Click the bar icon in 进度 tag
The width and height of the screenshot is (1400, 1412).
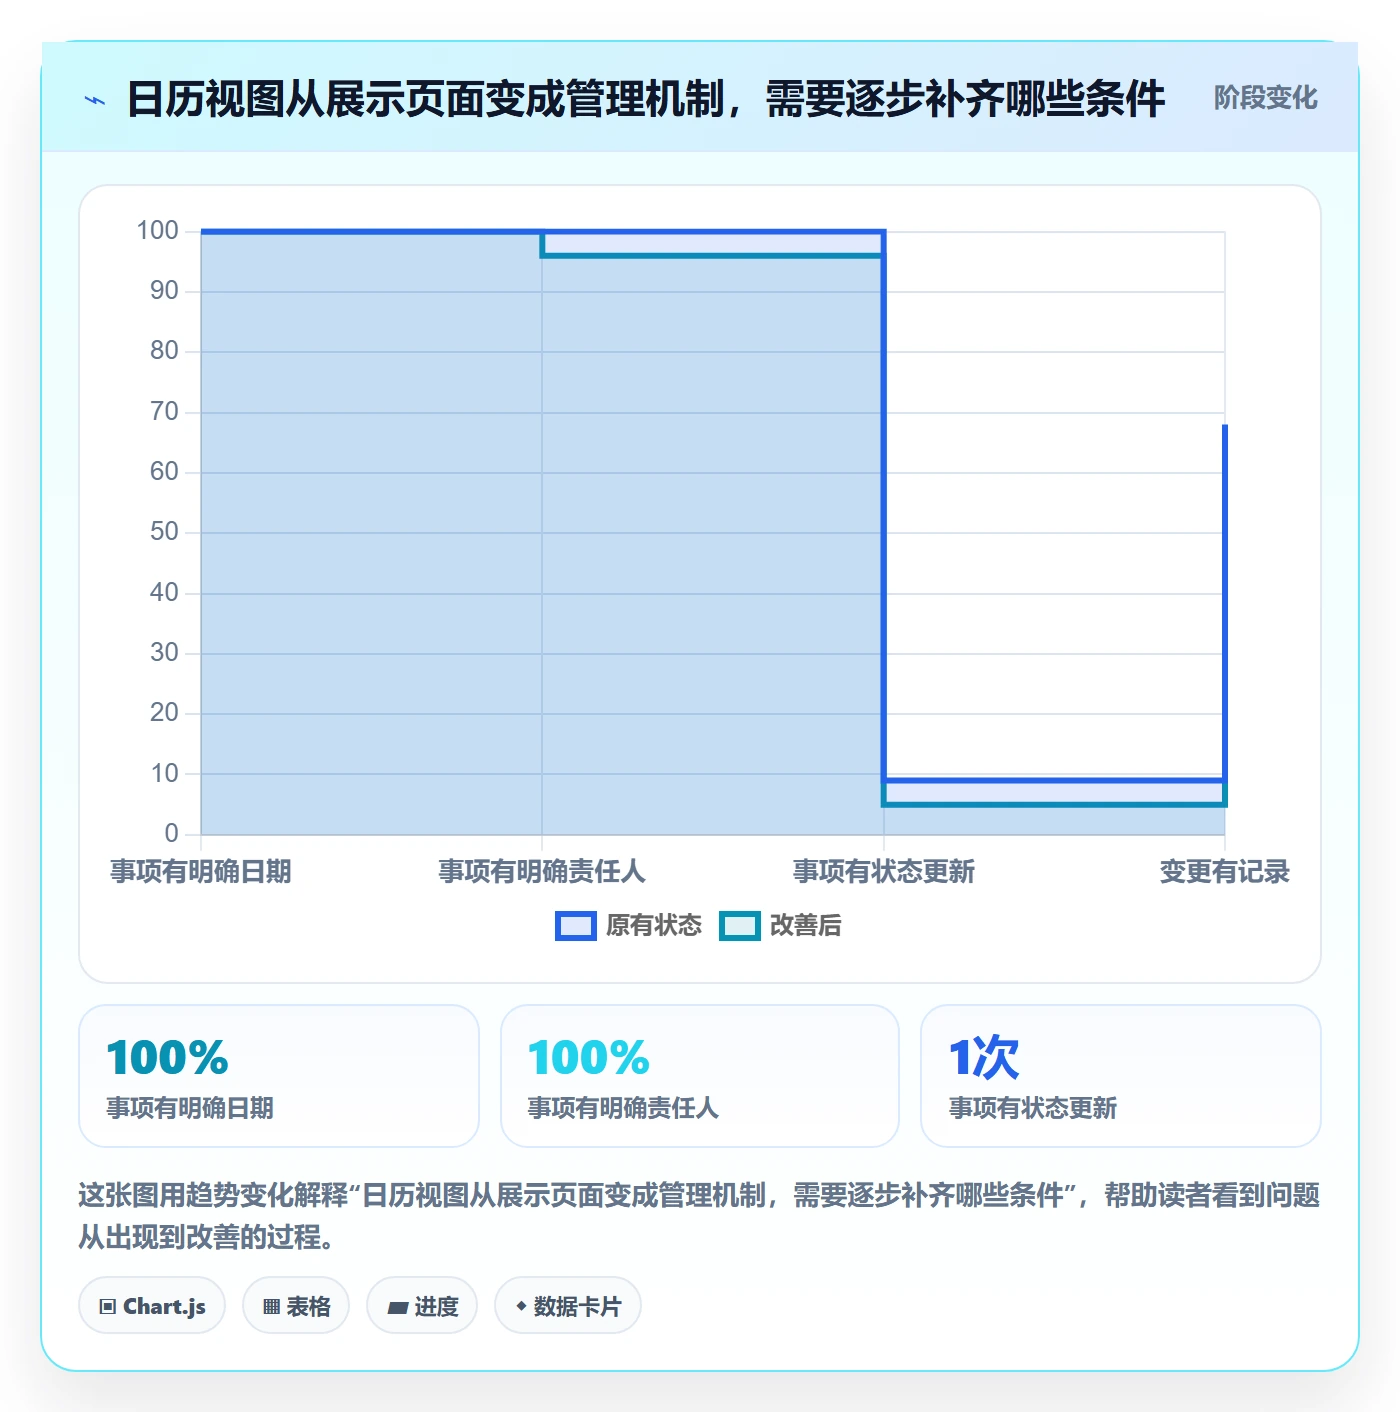point(398,1308)
